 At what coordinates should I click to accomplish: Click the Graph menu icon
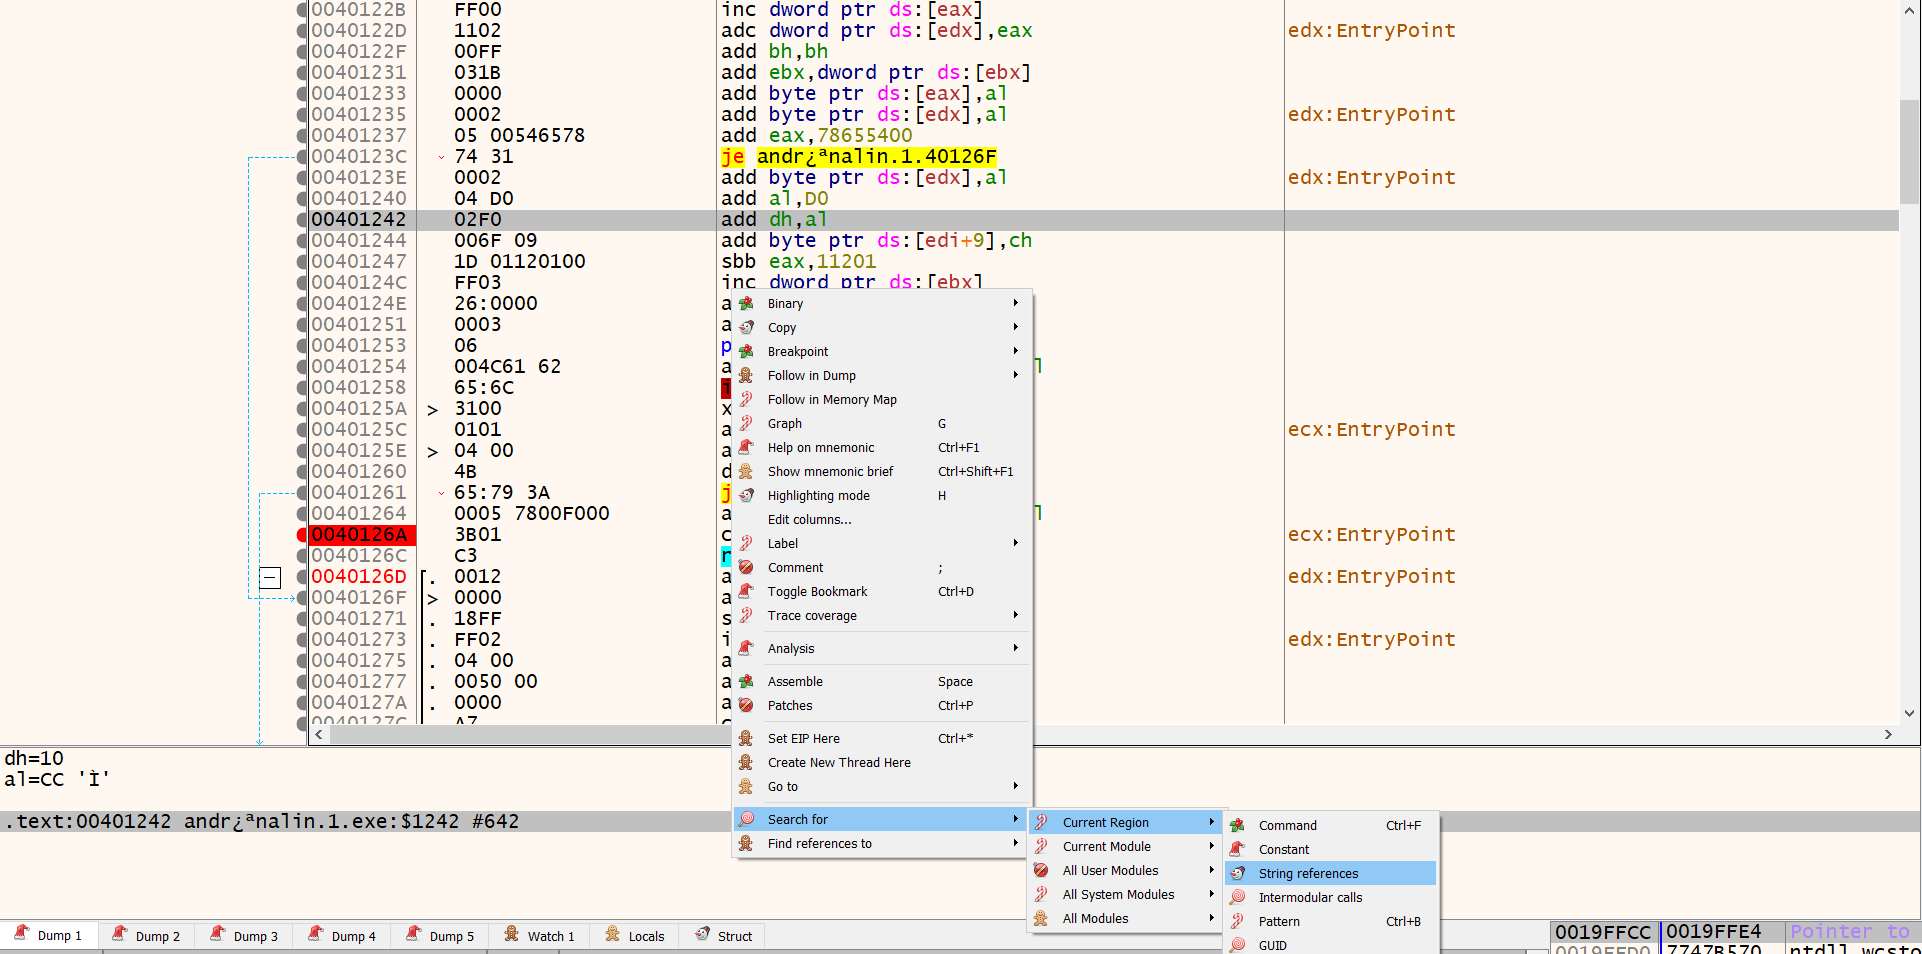pyautogui.click(x=746, y=423)
